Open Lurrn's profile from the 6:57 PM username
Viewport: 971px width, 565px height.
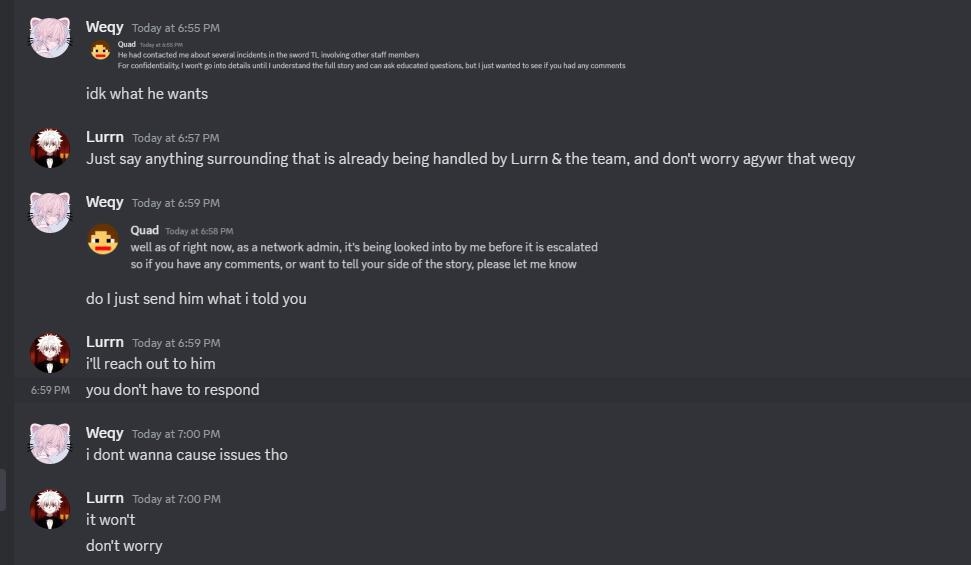(105, 137)
